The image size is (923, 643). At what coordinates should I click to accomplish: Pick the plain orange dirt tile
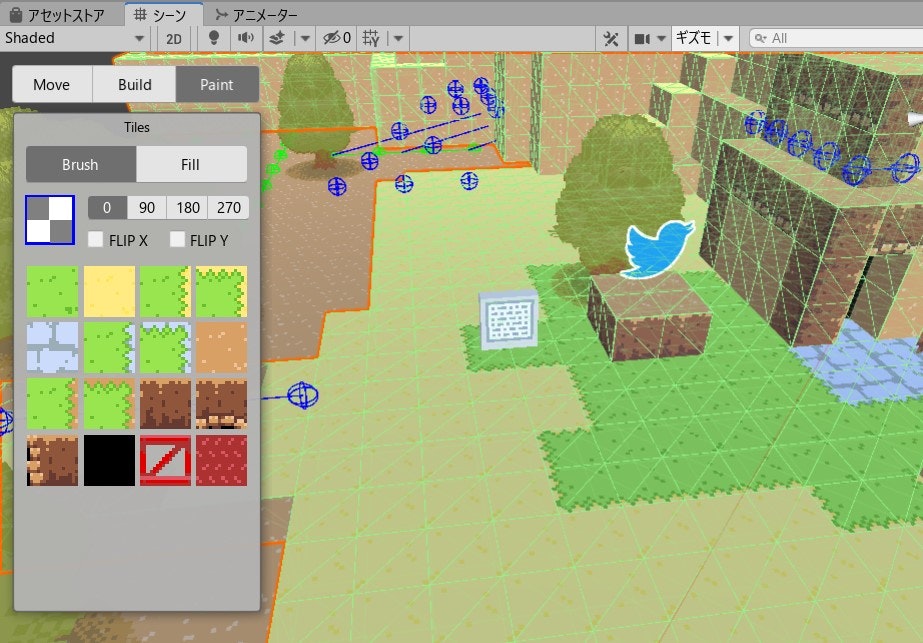click(221, 347)
